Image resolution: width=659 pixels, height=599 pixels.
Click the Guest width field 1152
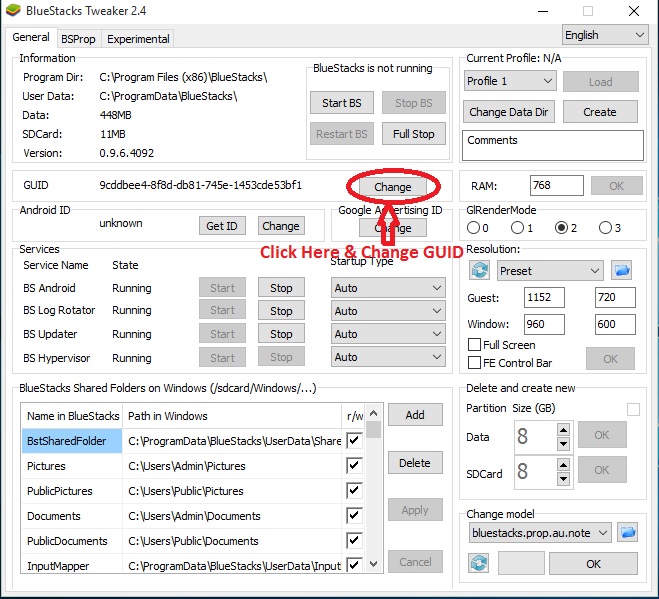tap(544, 298)
